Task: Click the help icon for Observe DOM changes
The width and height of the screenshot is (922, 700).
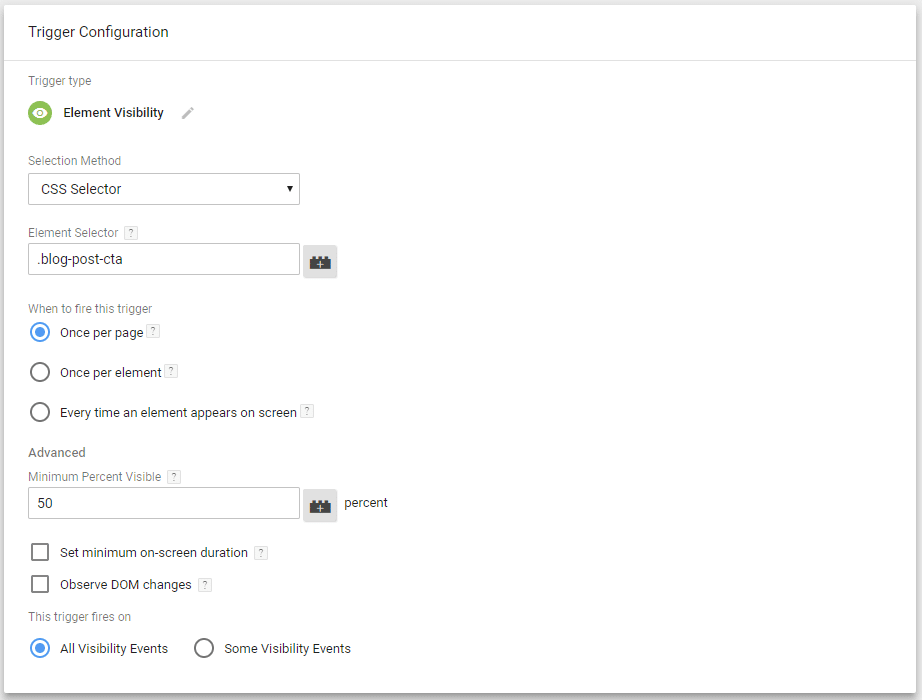Action: coord(204,585)
